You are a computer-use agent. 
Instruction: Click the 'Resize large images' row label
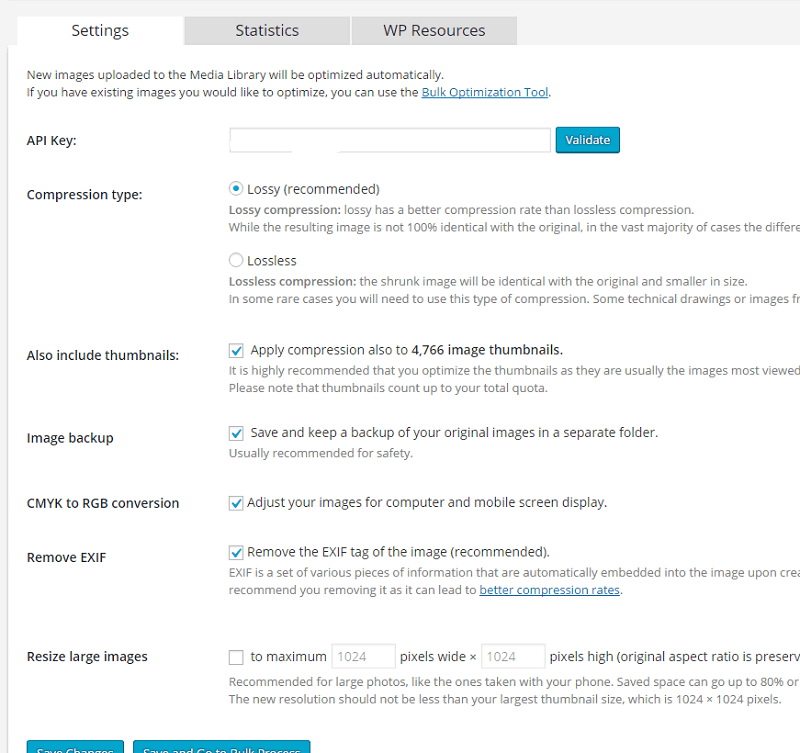(x=87, y=657)
